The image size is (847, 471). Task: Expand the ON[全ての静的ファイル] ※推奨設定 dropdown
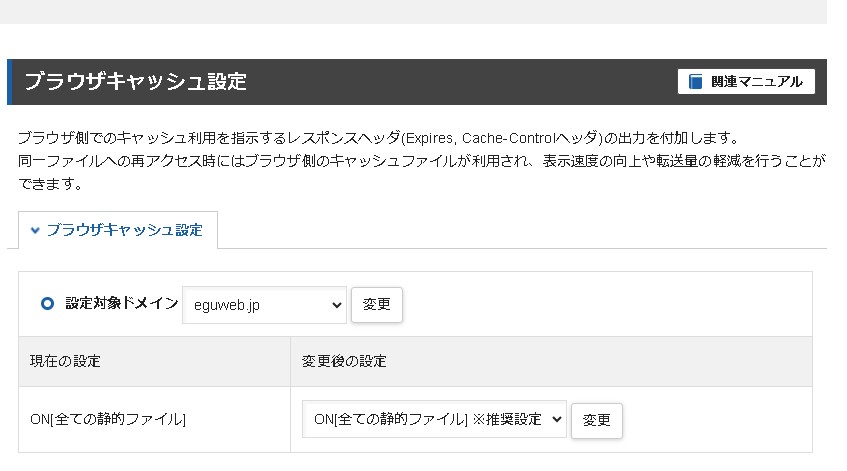pyautogui.click(x=434, y=420)
